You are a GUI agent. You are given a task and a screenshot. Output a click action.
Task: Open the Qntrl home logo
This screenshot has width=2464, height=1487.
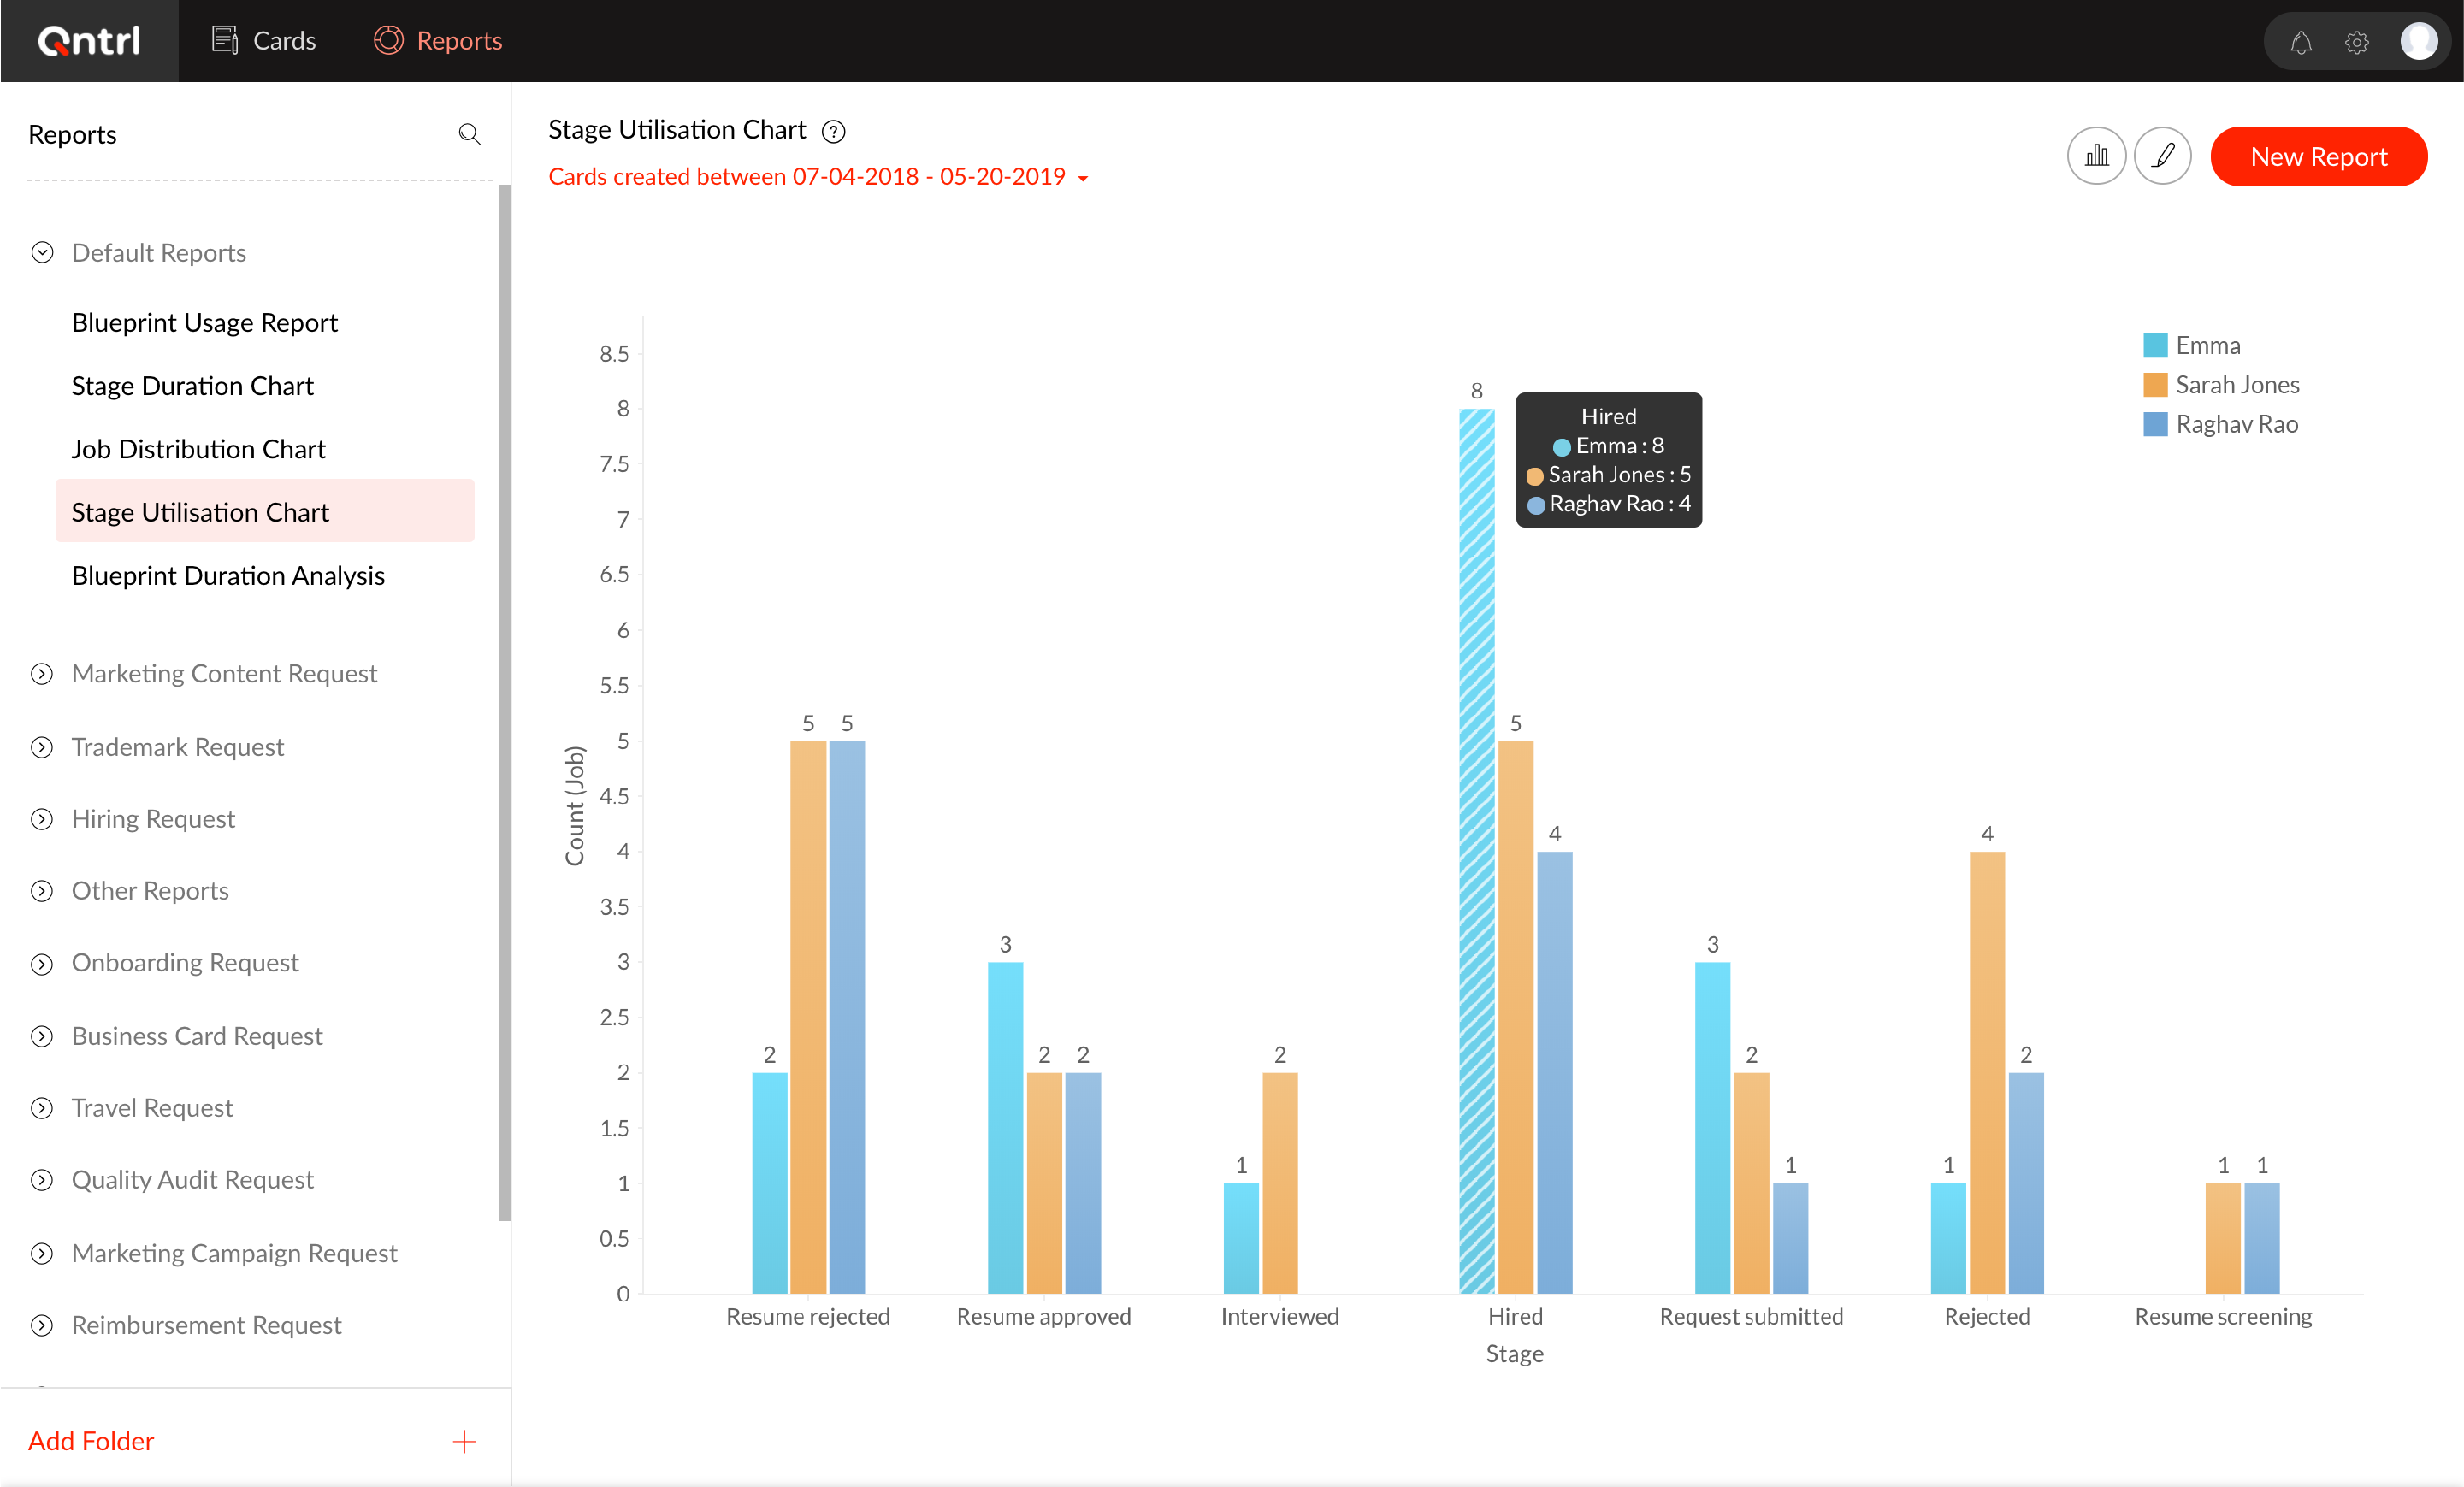pos(89,41)
